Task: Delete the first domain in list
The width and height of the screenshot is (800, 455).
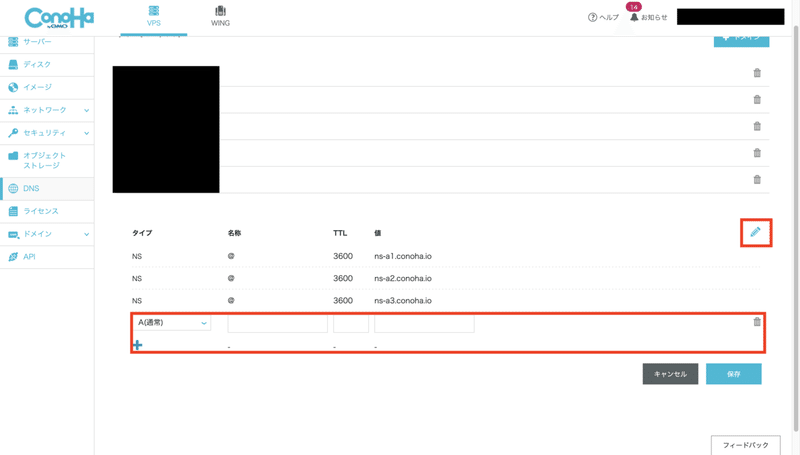Action: click(757, 73)
